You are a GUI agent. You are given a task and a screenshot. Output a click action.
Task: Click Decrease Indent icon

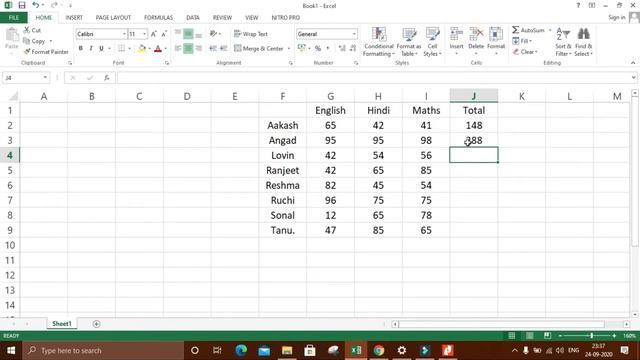click(x=213, y=49)
